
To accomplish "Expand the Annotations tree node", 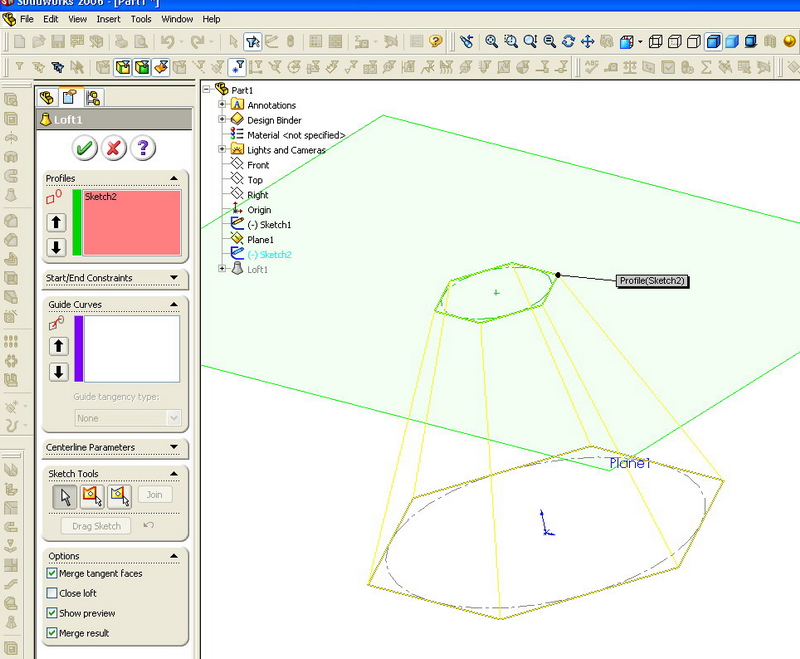I will click(223, 105).
